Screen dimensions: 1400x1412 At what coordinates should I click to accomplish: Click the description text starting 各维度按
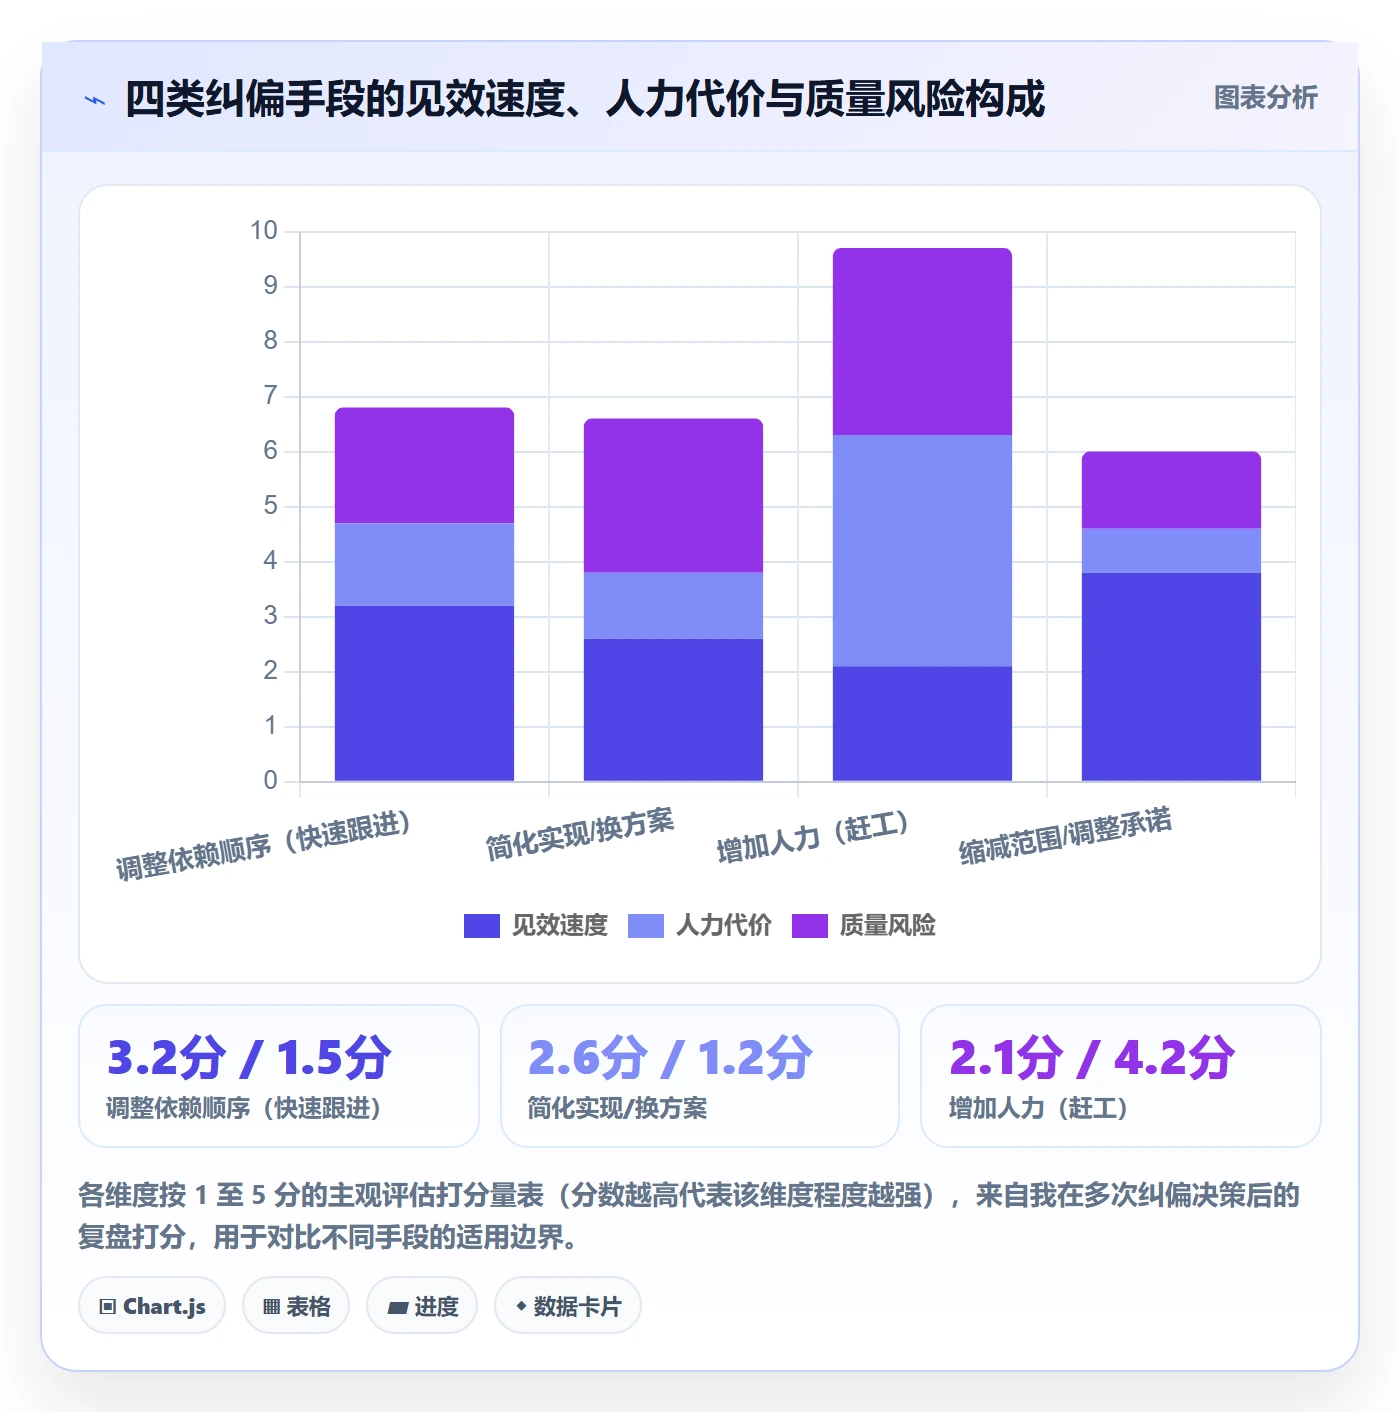pyautogui.click(x=689, y=1216)
